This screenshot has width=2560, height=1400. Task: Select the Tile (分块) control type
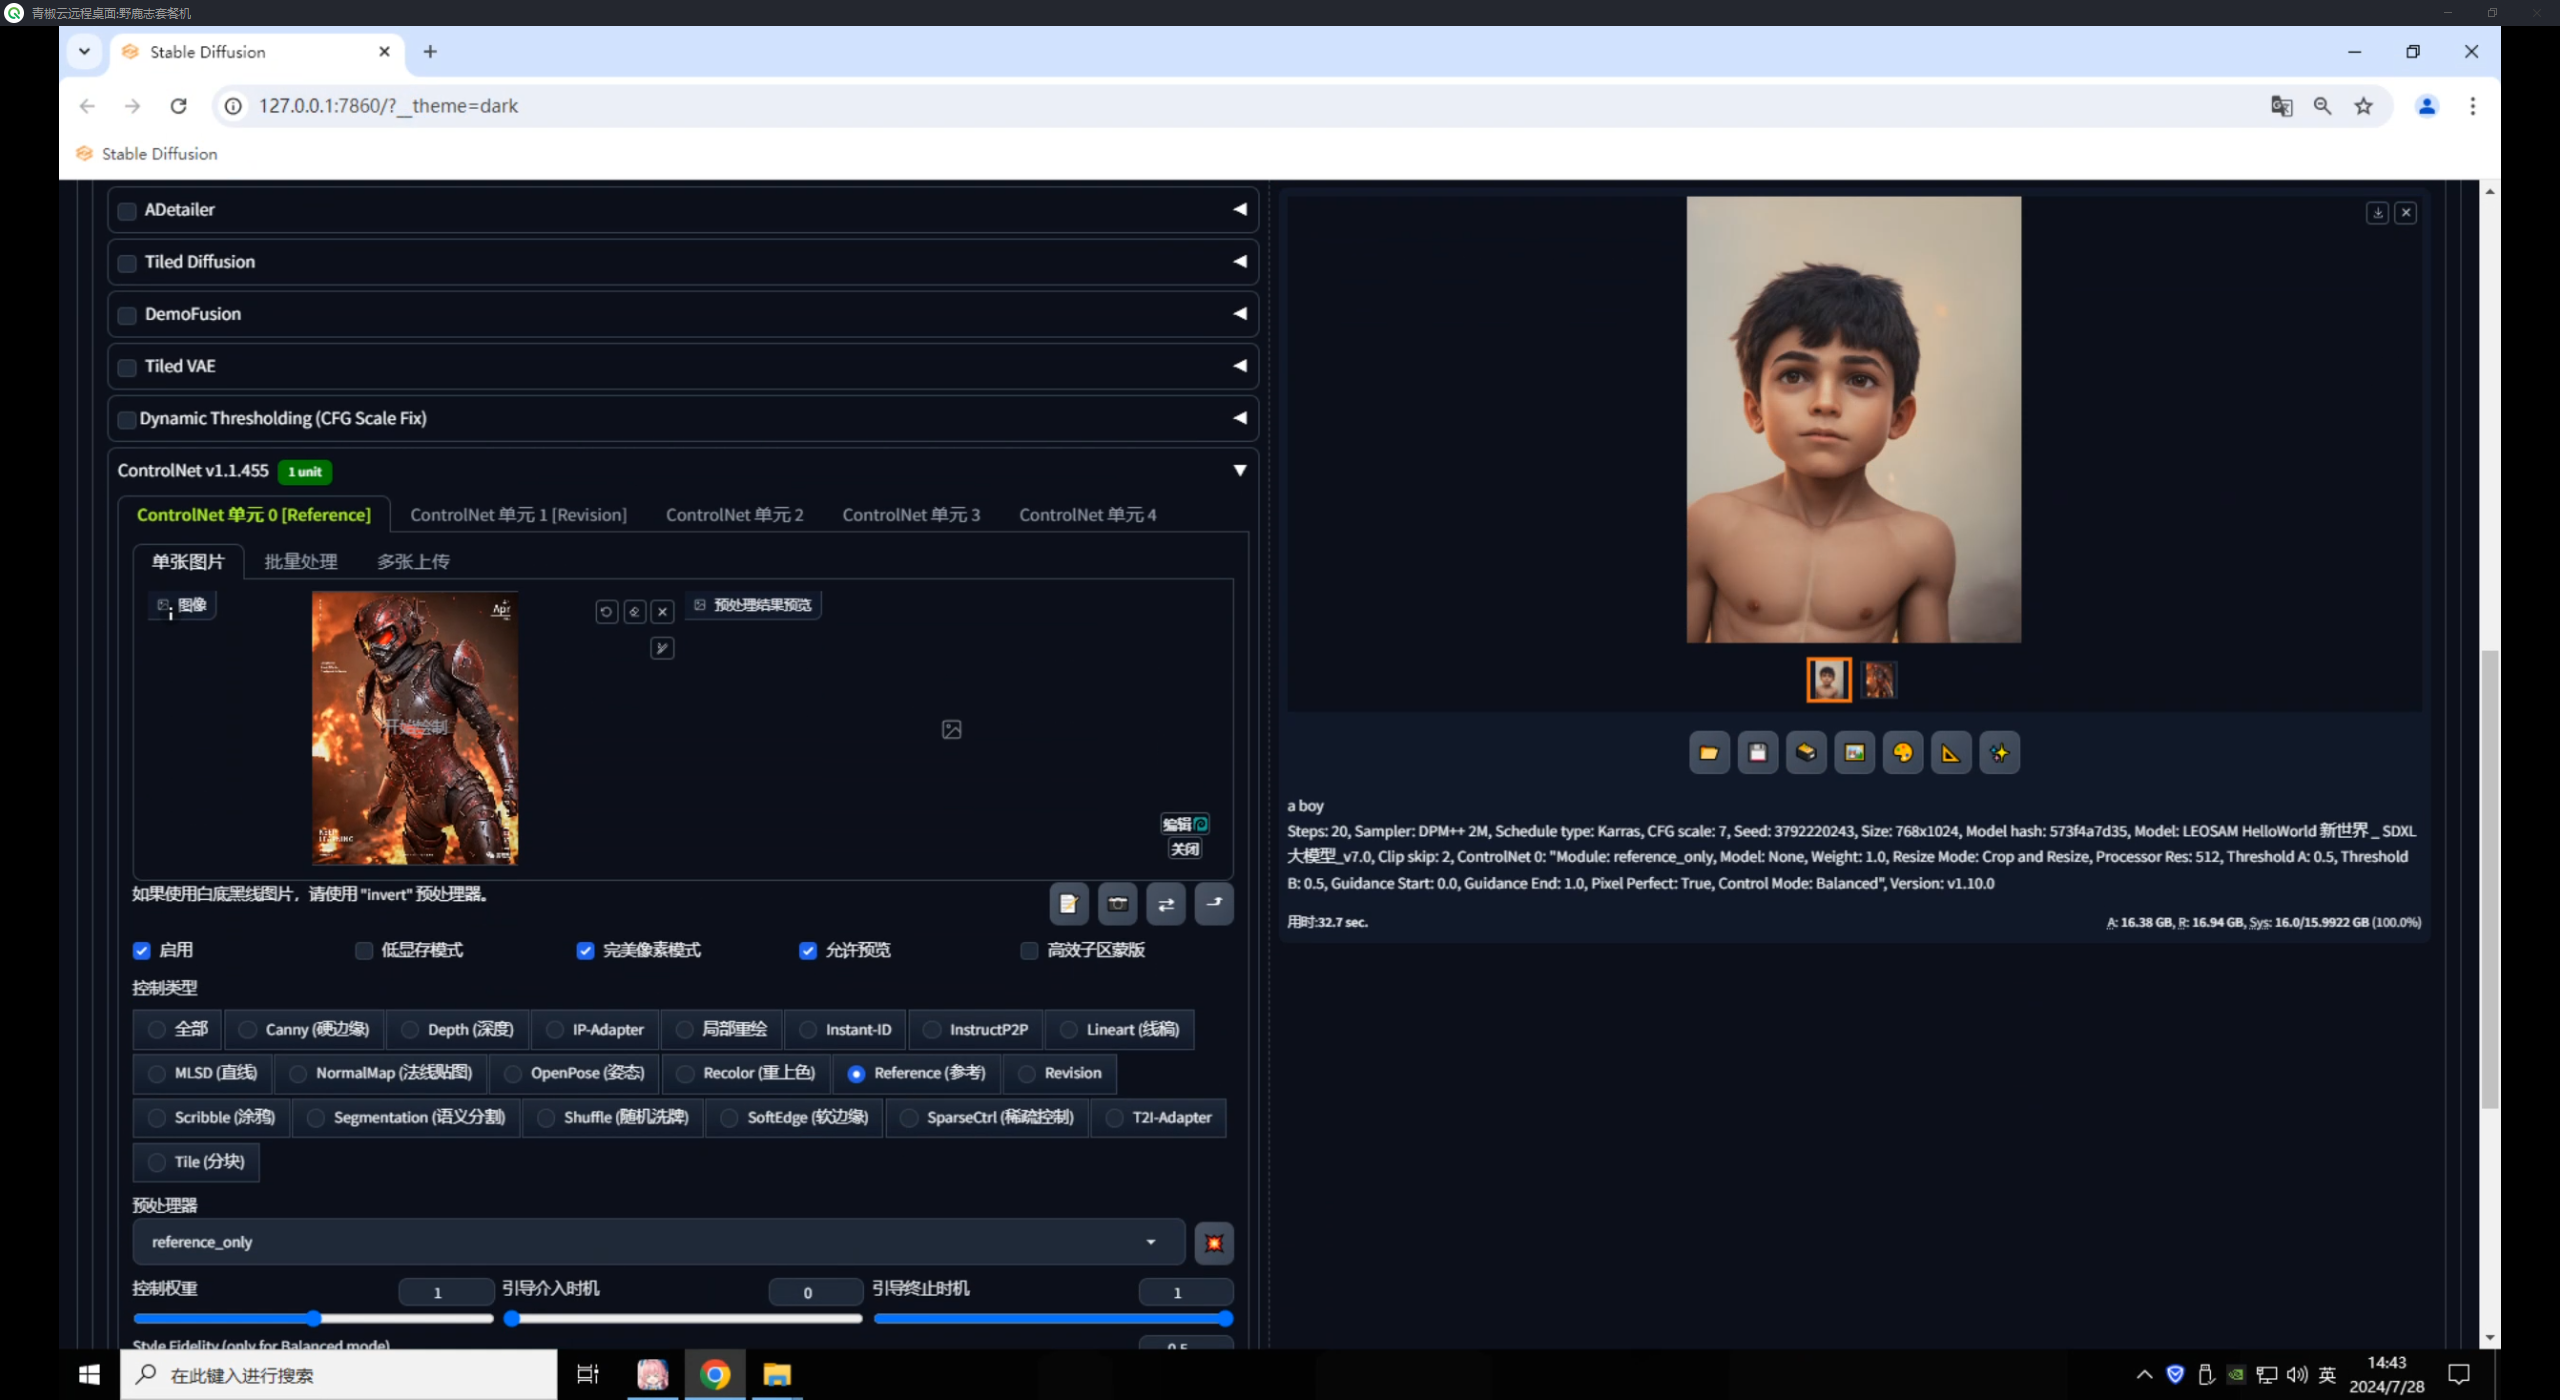click(196, 1162)
